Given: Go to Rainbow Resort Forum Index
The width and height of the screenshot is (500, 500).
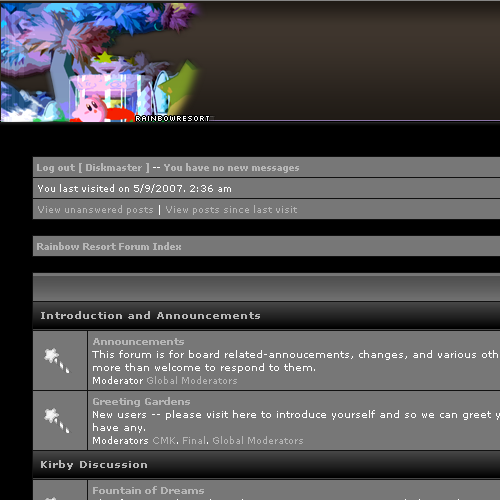Looking at the screenshot, I should click(x=109, y=246).
